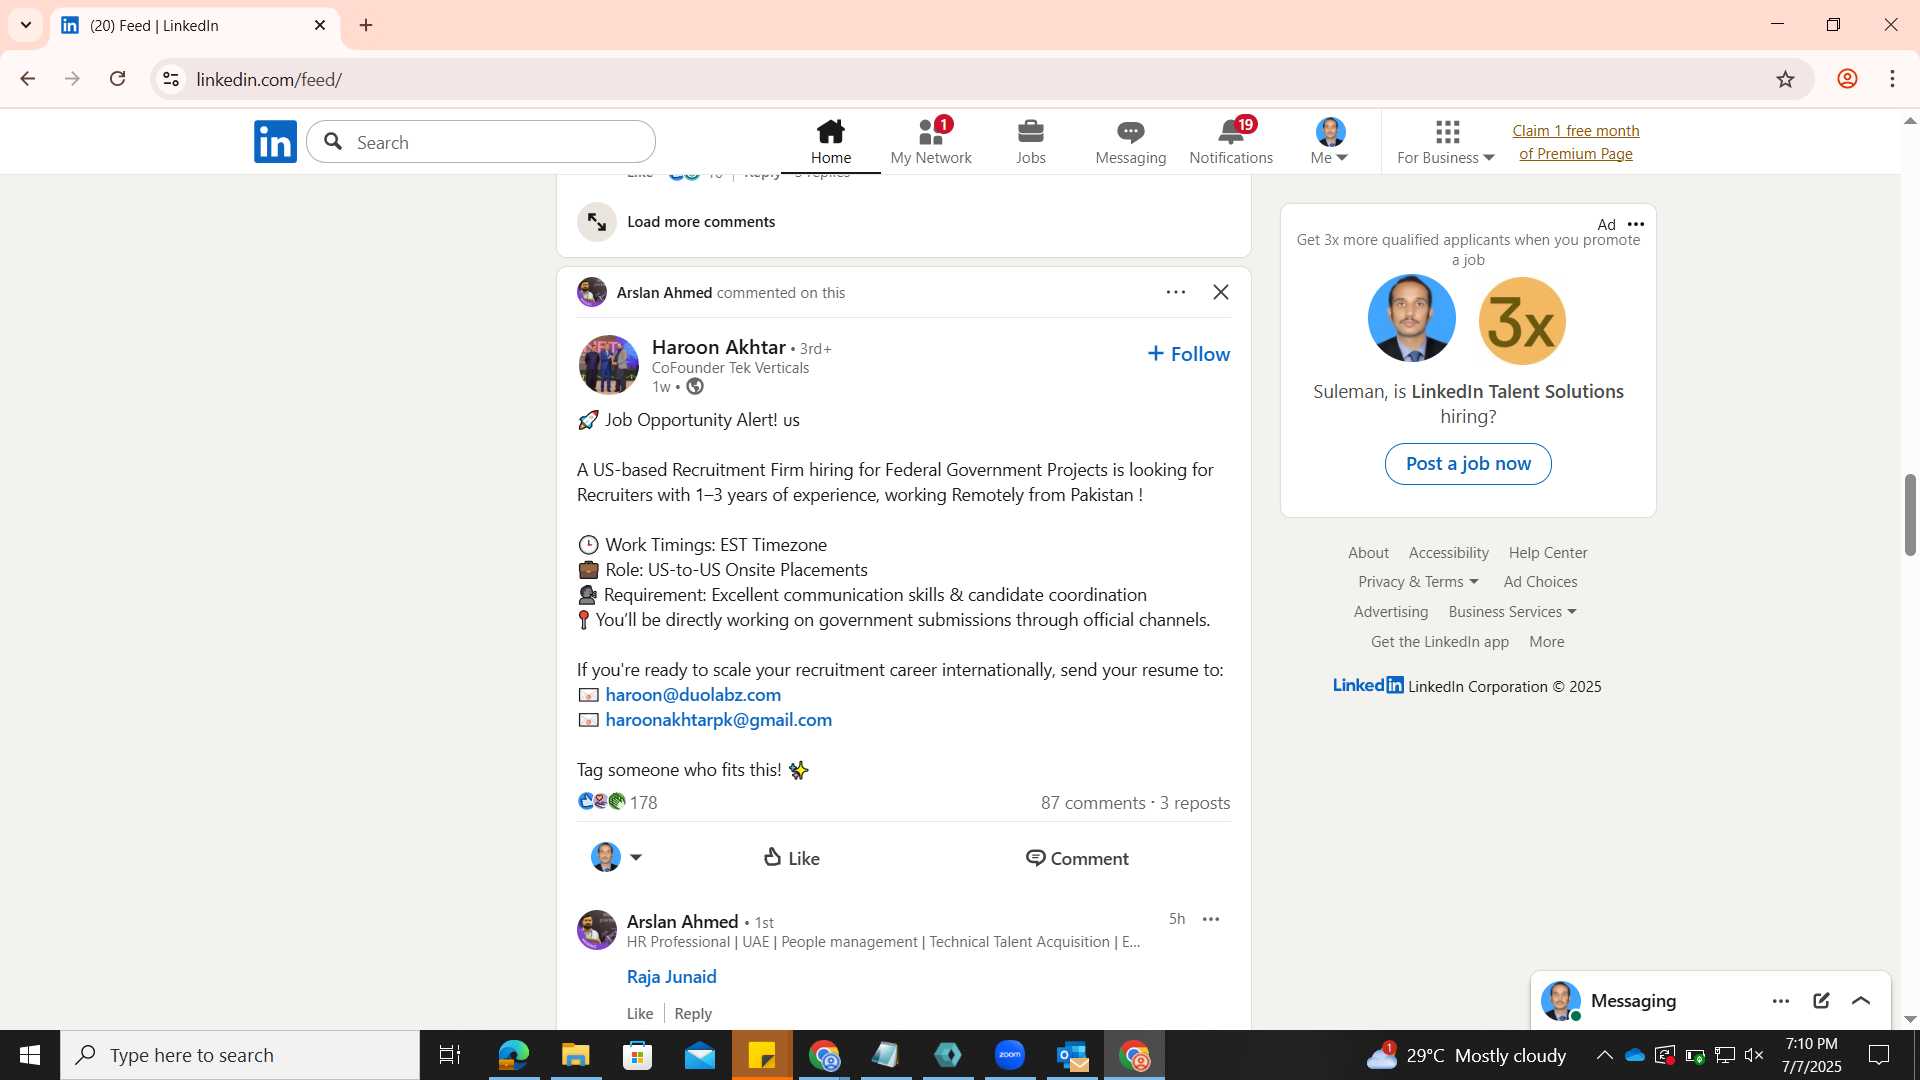Screen dimensions: 1920x1080
Task: Open Chrome menu three dots
Action: click(x=1892, y=79)
